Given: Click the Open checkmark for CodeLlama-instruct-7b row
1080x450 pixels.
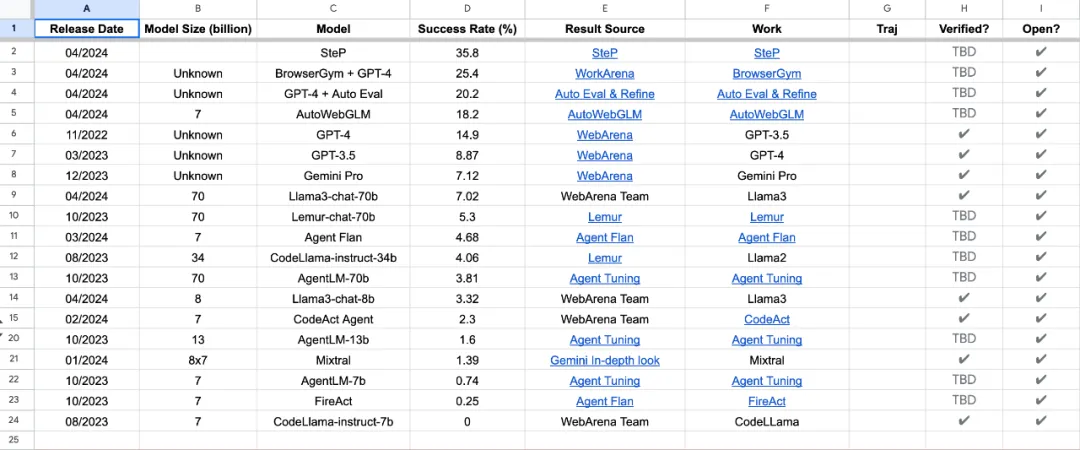Looking at the screenshot, I should point(1041,421).
